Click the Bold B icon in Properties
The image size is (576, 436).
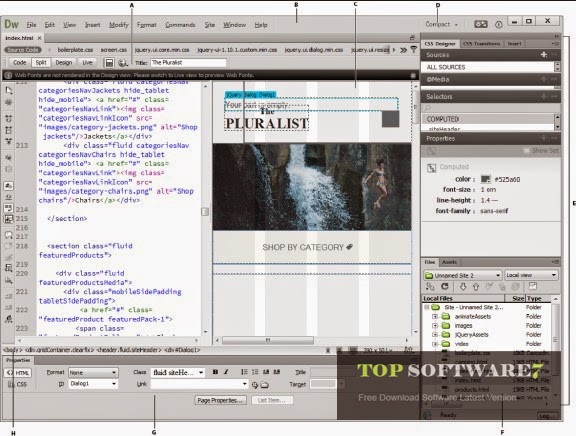[215, 372]
